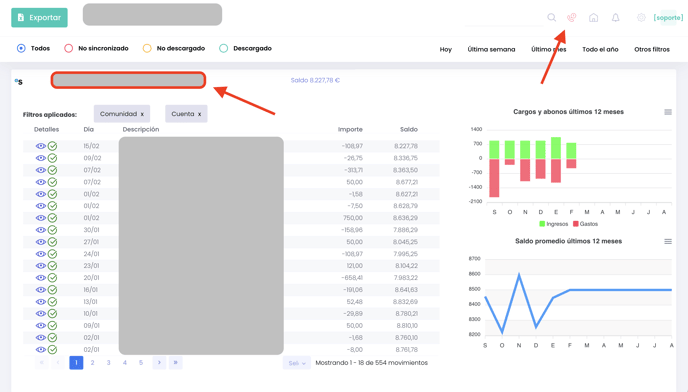Screen dimensions: 688x392
Task: Open the notifications bell
Action: 616,18
